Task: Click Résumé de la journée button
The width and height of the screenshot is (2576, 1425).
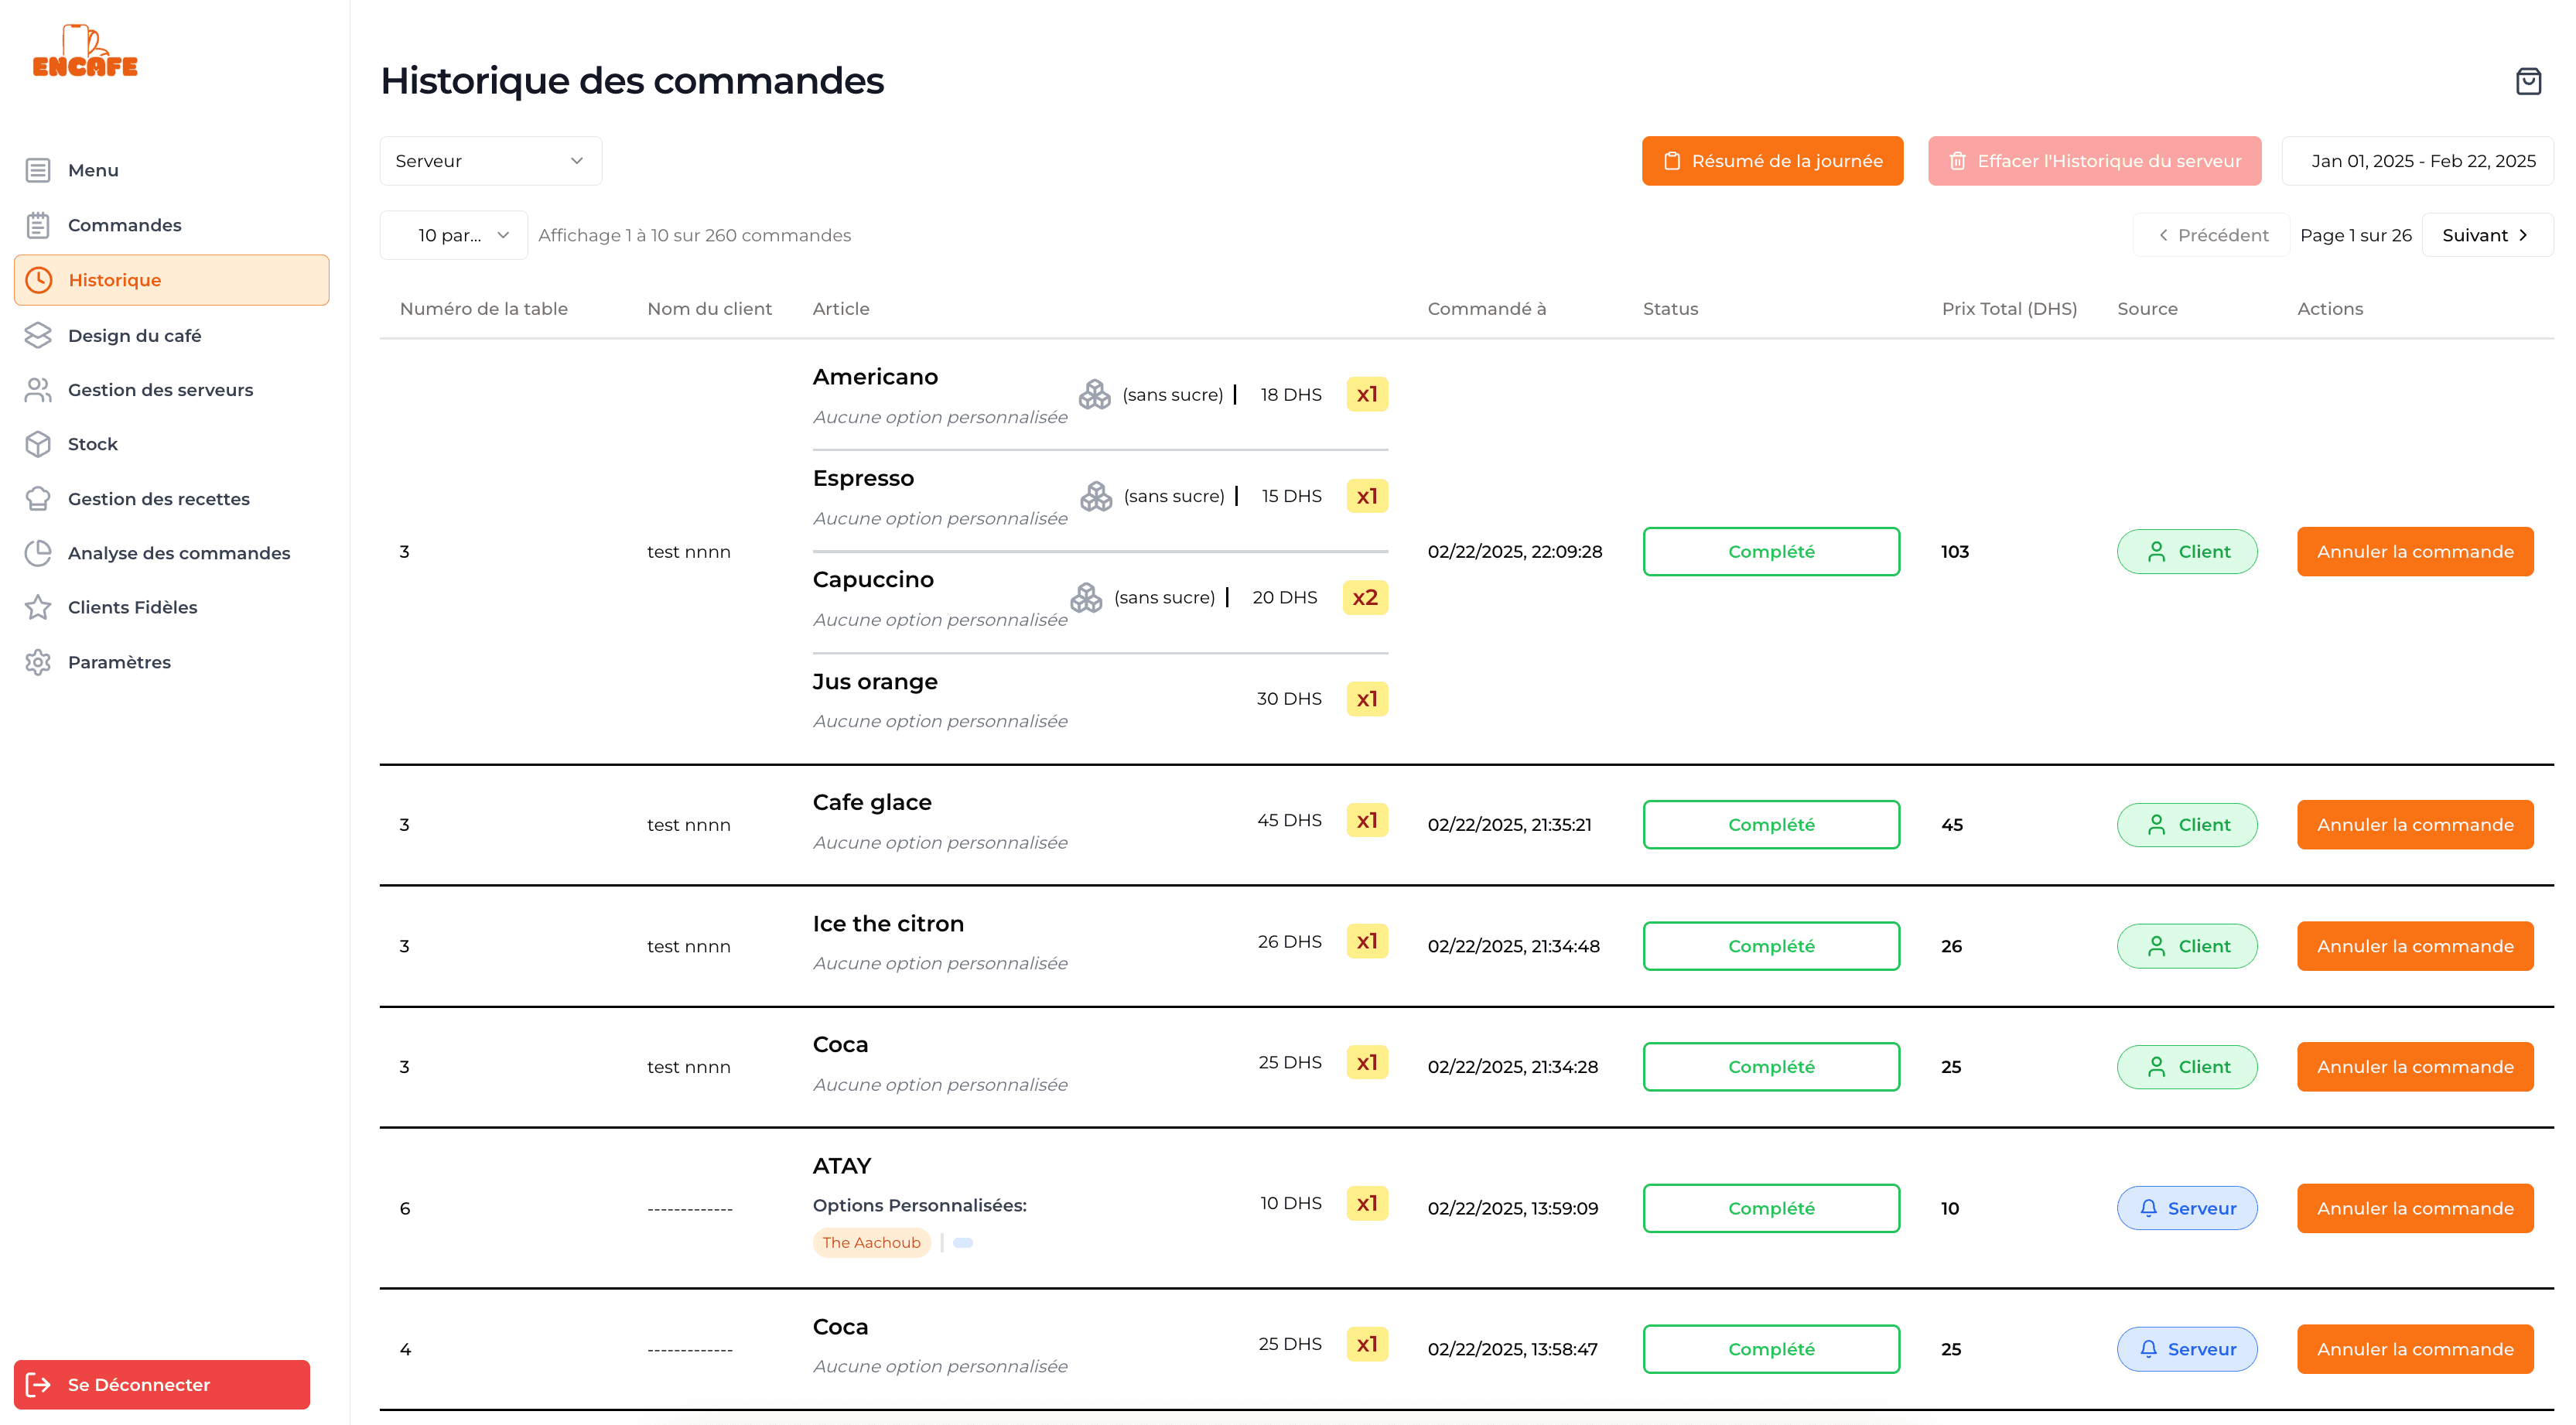Action: click(1772, 161)
